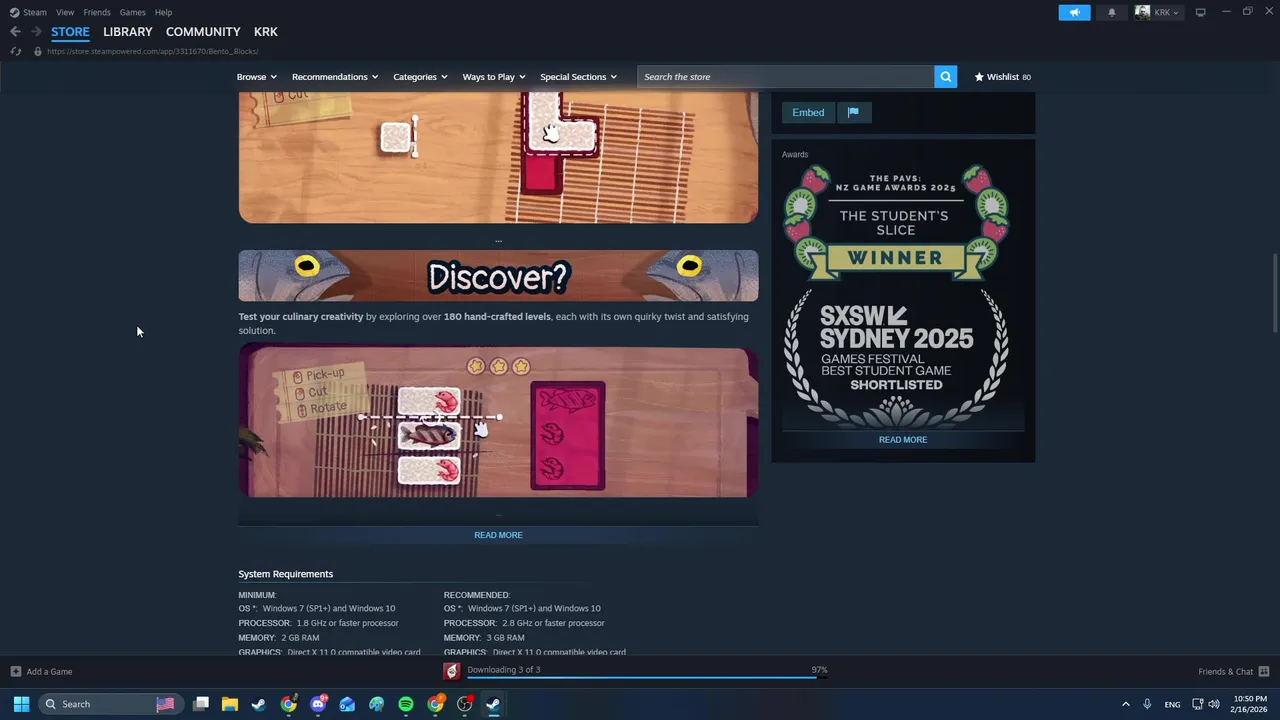Click the Student's Slice Winner award
This screenshot has width=1280, height=720.
click(896, 224)
